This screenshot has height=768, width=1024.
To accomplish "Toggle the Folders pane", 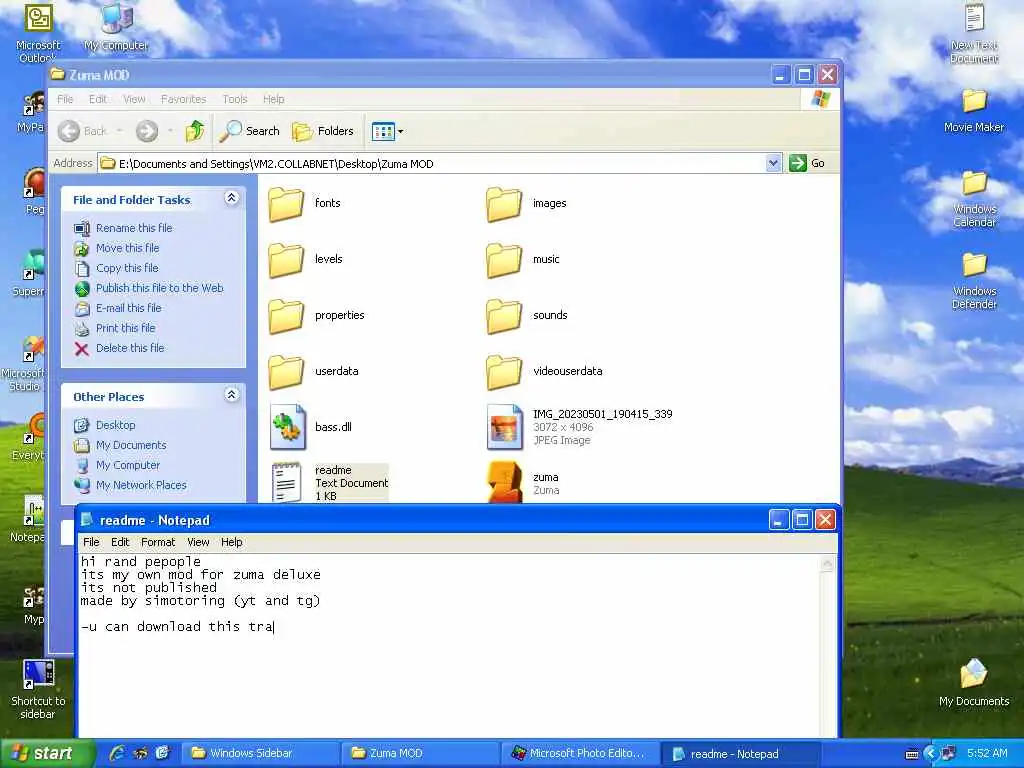I will (x=323, y=131).
